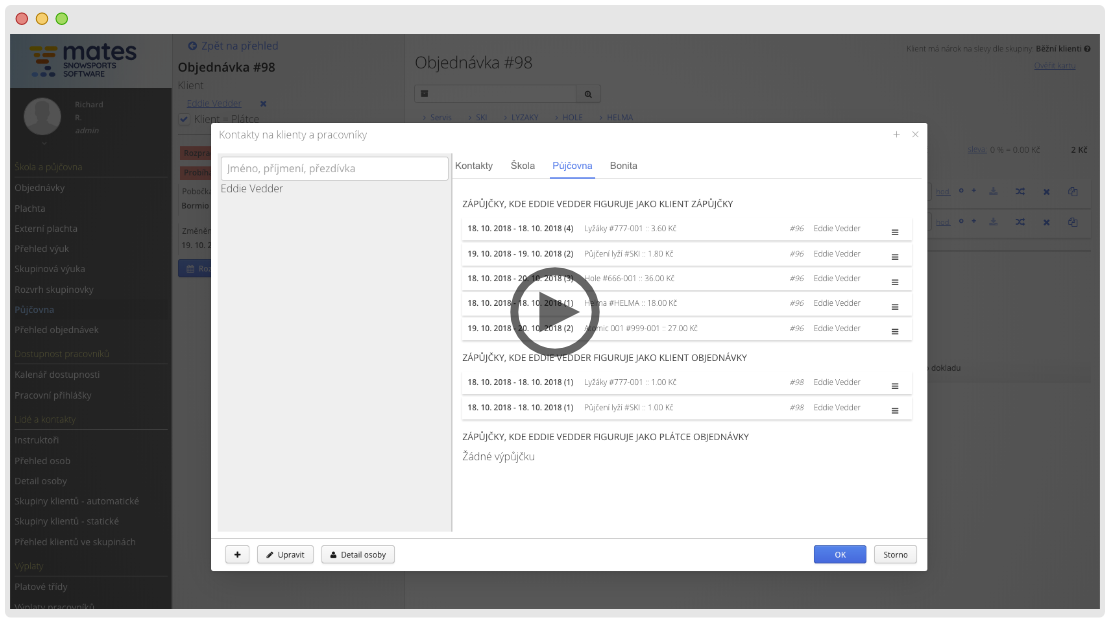
Task: Open row menu for #HELMA 18.00 Kč loan
Action: [x=895, y=307]
